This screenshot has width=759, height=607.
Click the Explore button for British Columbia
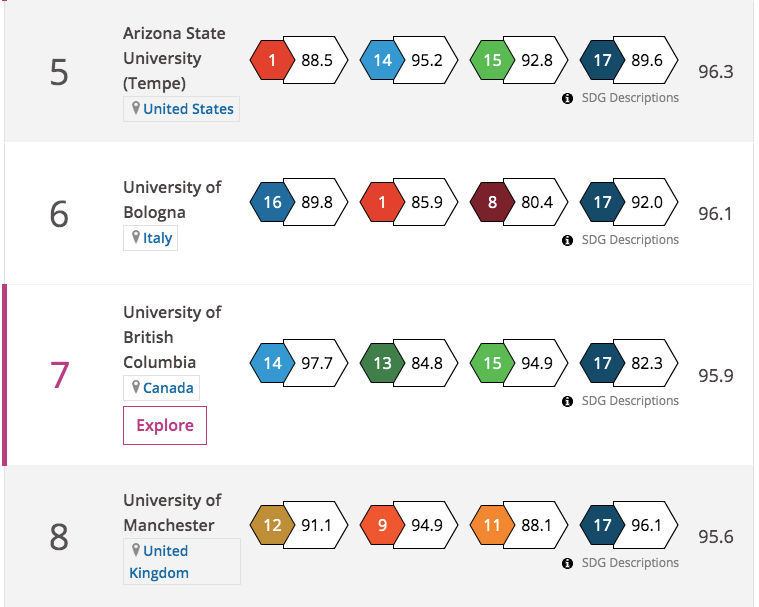(165, 425)
